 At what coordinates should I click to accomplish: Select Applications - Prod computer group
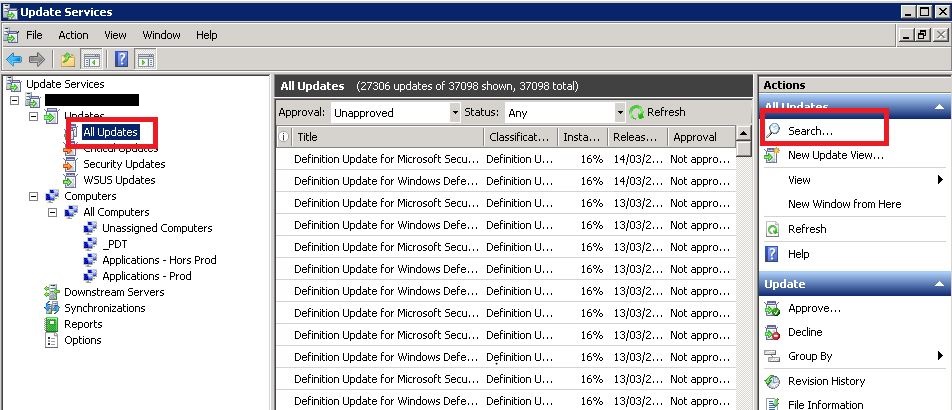click(146, 276)
